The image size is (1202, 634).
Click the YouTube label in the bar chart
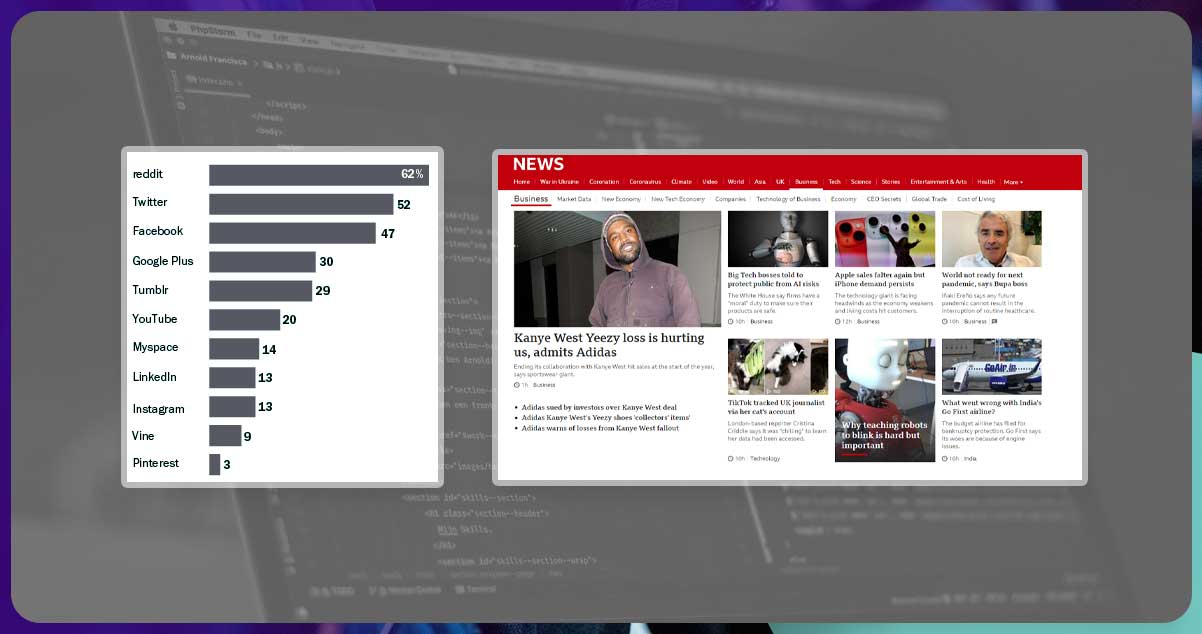tap(155, 319)
